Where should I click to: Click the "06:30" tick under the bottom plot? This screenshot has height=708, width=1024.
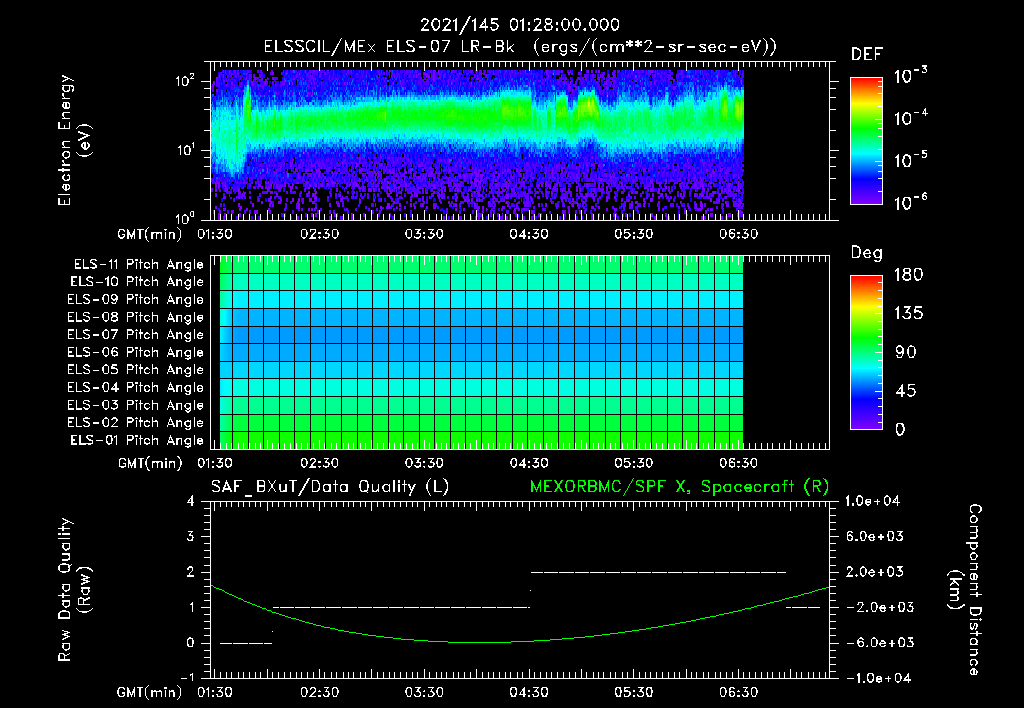pos(739,692)
